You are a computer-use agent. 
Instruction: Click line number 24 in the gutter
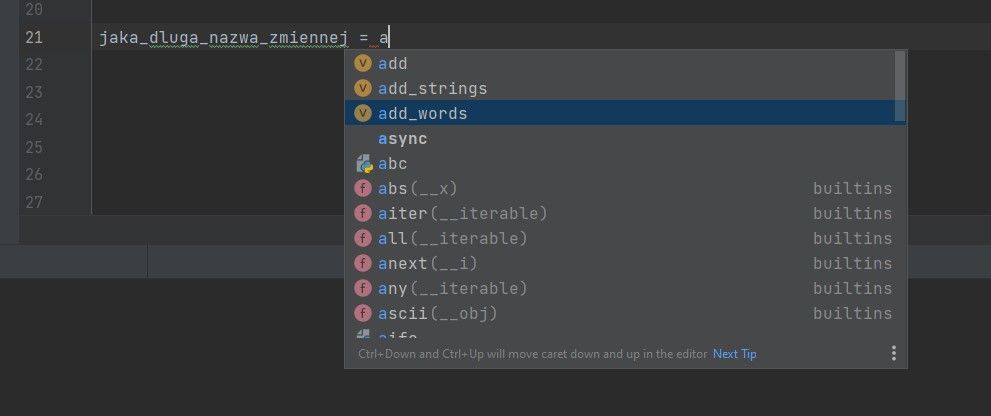coord(33,119)
